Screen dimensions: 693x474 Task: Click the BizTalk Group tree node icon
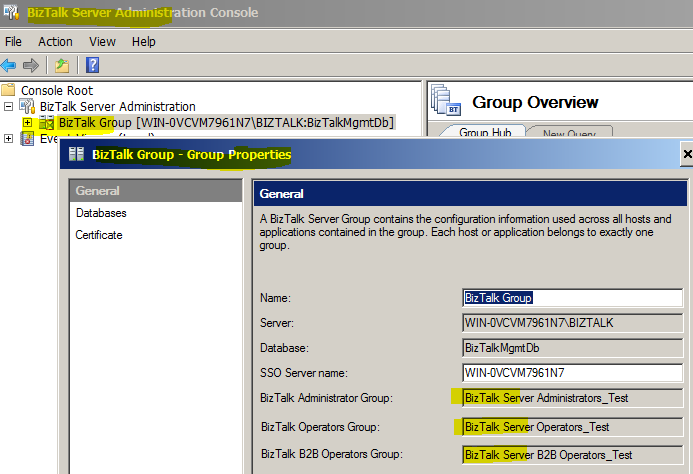click(46, 122)
